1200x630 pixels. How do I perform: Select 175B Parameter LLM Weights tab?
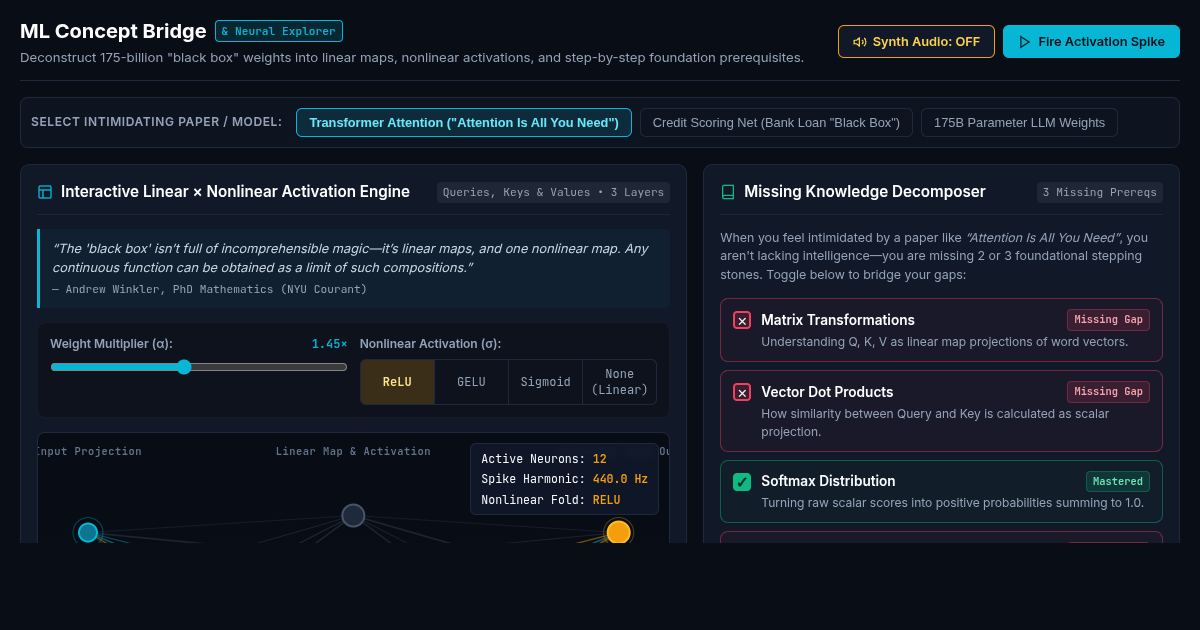click(x=1019, y=123)
